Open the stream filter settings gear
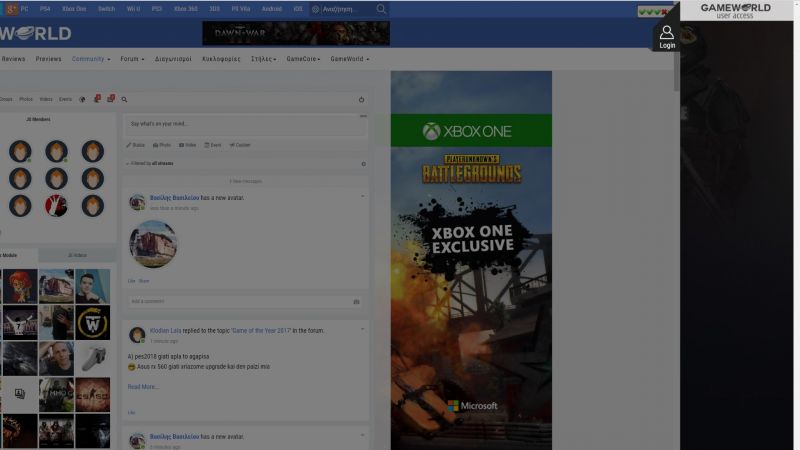Viewport: 800px width, 450px height. pyautogui.click(x=363, y=164)
